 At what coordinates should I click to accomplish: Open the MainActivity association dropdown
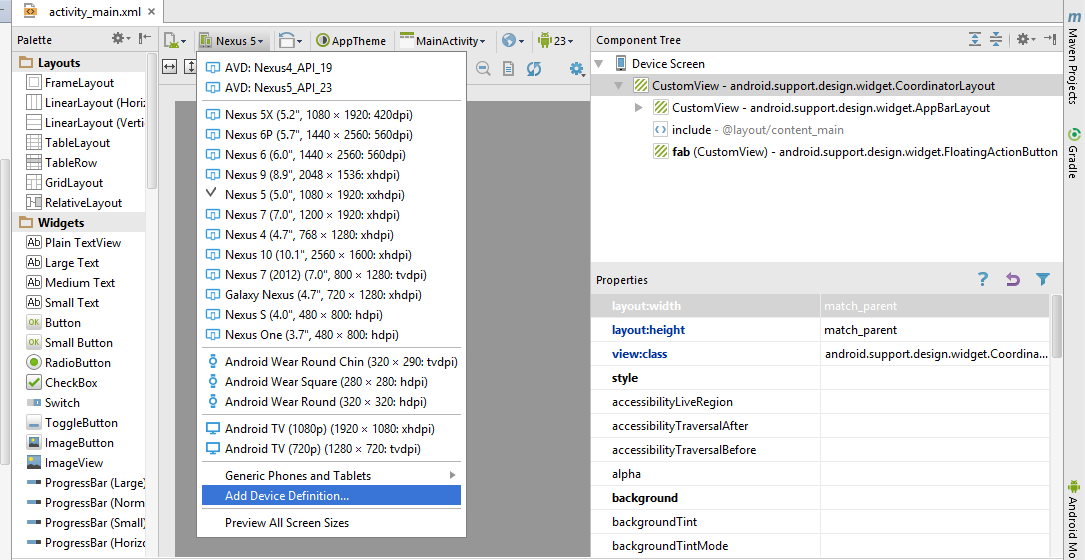443,41
